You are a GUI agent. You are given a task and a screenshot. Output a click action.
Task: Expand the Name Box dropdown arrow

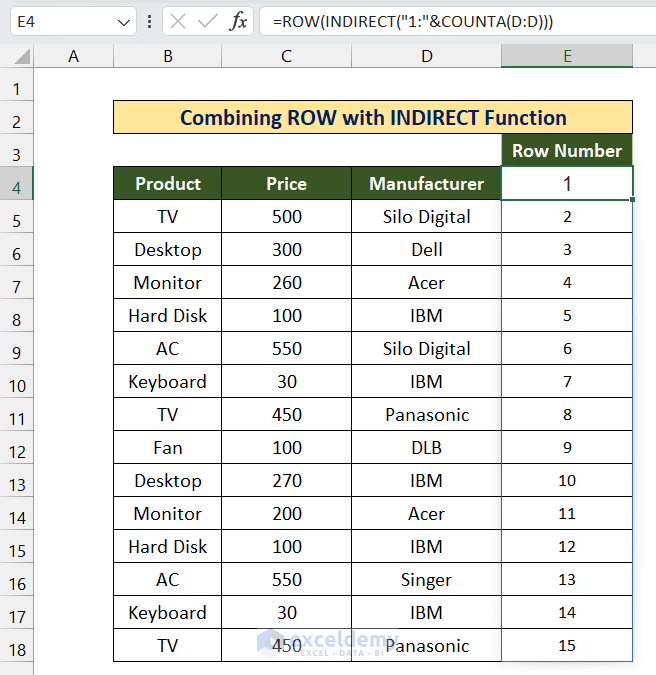[124, 22]
